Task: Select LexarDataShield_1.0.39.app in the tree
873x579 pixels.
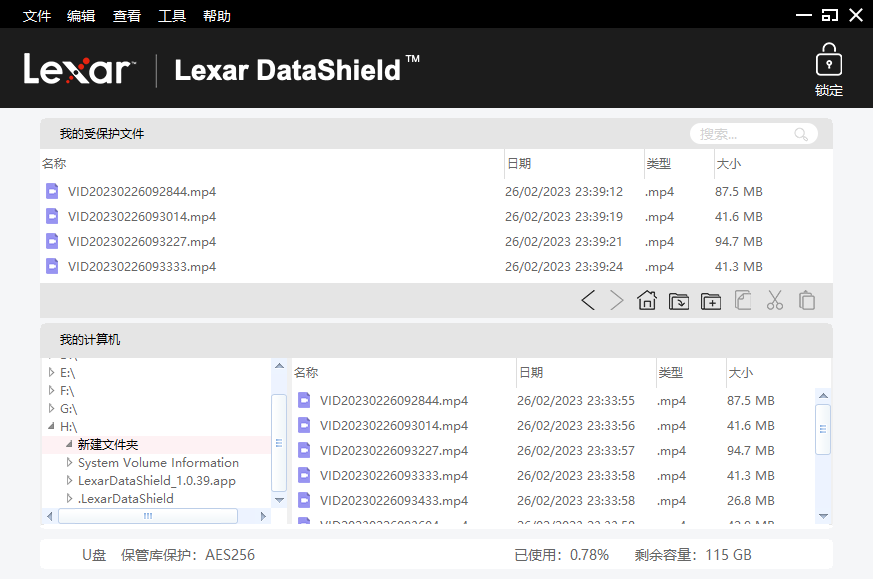Action: pos(156,480)
